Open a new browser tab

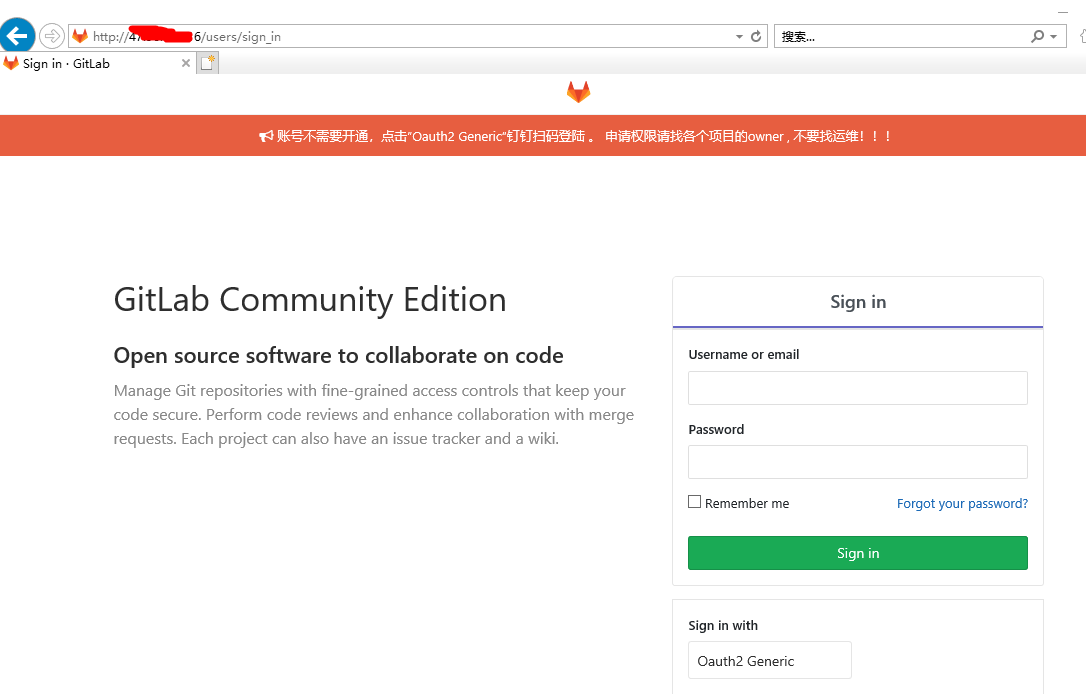(208, 63)
